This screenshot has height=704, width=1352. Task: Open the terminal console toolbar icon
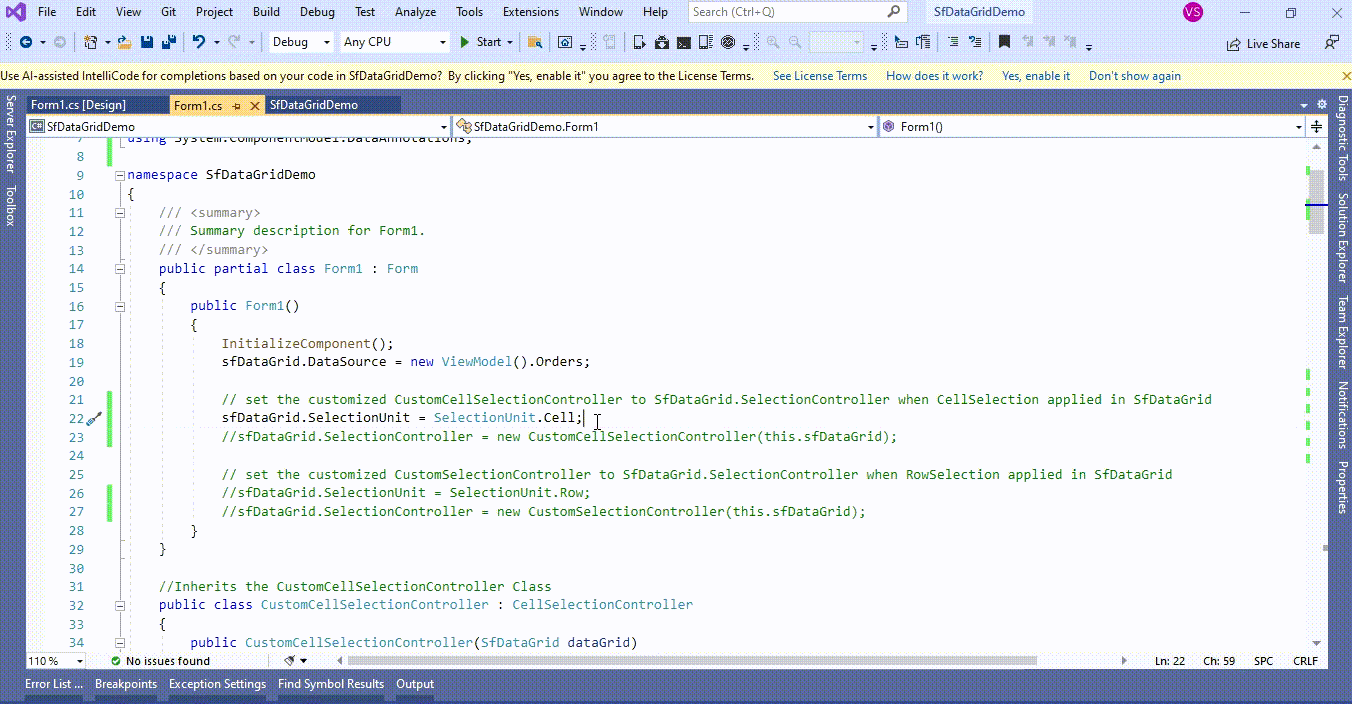(684, 42)
